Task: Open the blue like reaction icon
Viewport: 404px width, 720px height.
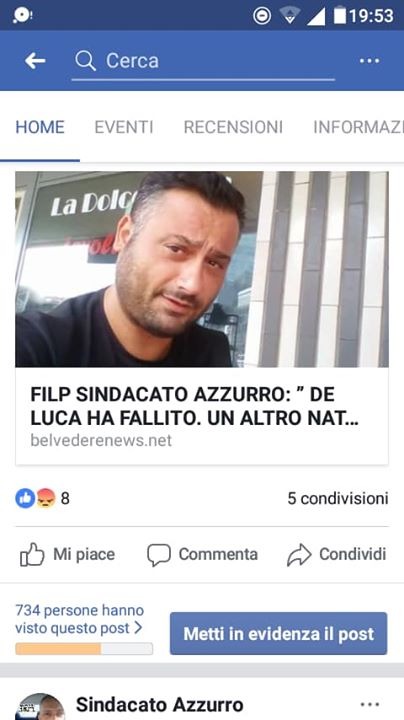Action: pos(25,498)
